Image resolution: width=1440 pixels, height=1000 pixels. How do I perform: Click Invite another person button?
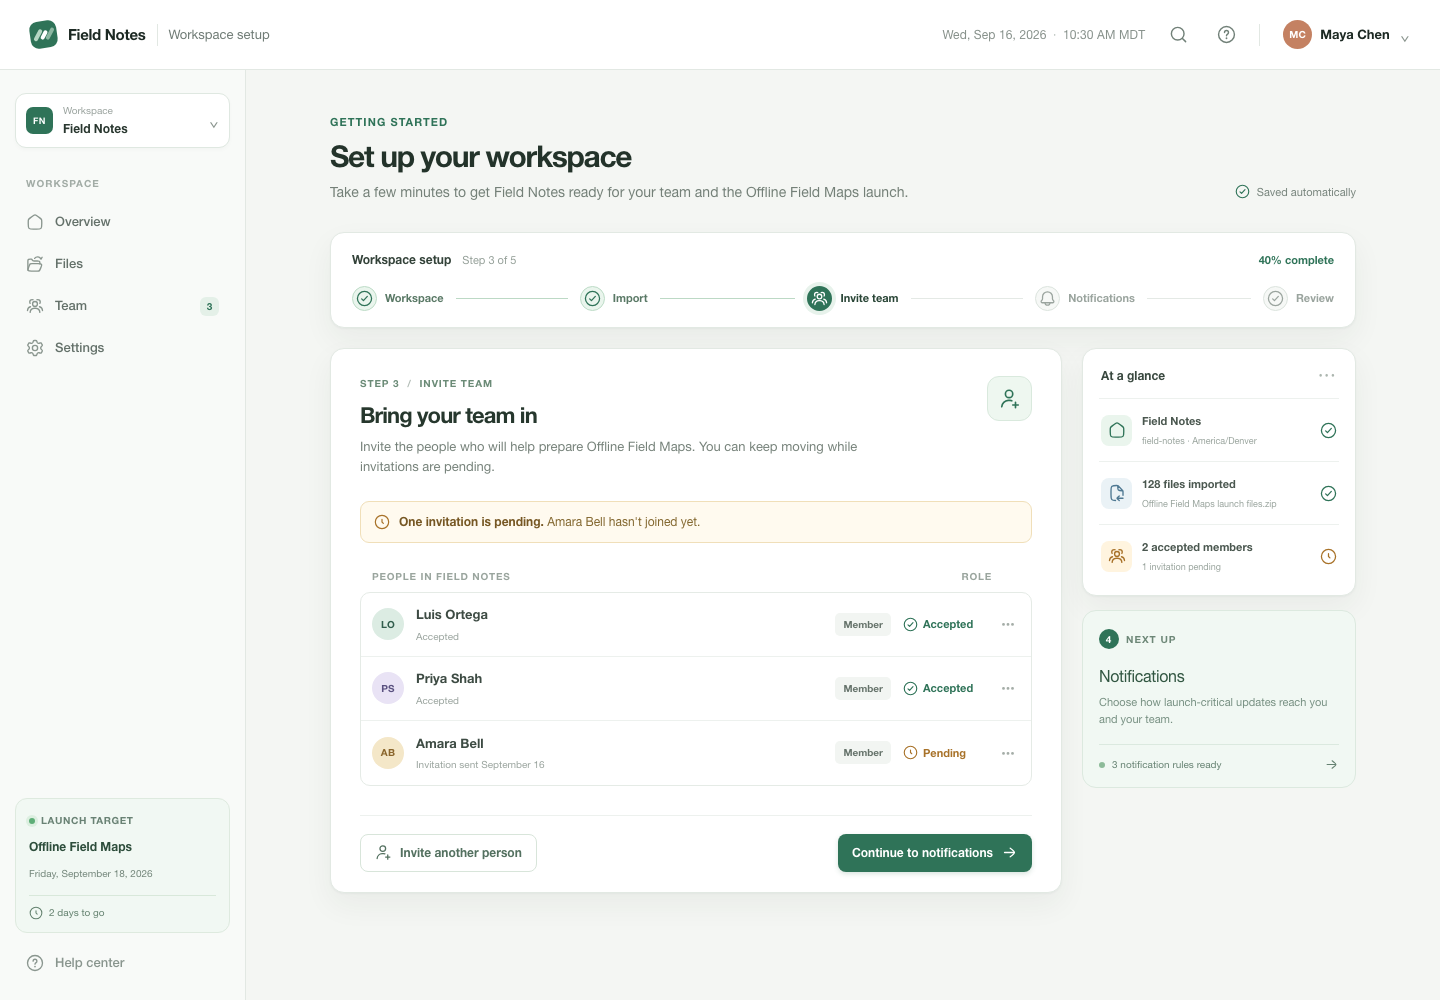[x=448, y=853]
